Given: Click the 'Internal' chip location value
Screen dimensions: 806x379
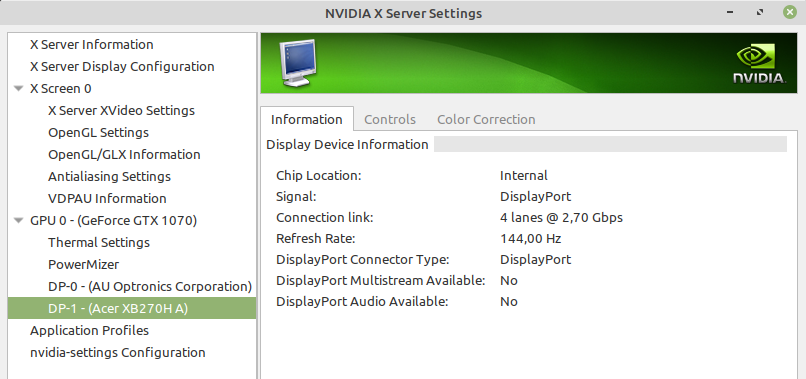Looking at the screenshot, I should click(x=524, y=175).
